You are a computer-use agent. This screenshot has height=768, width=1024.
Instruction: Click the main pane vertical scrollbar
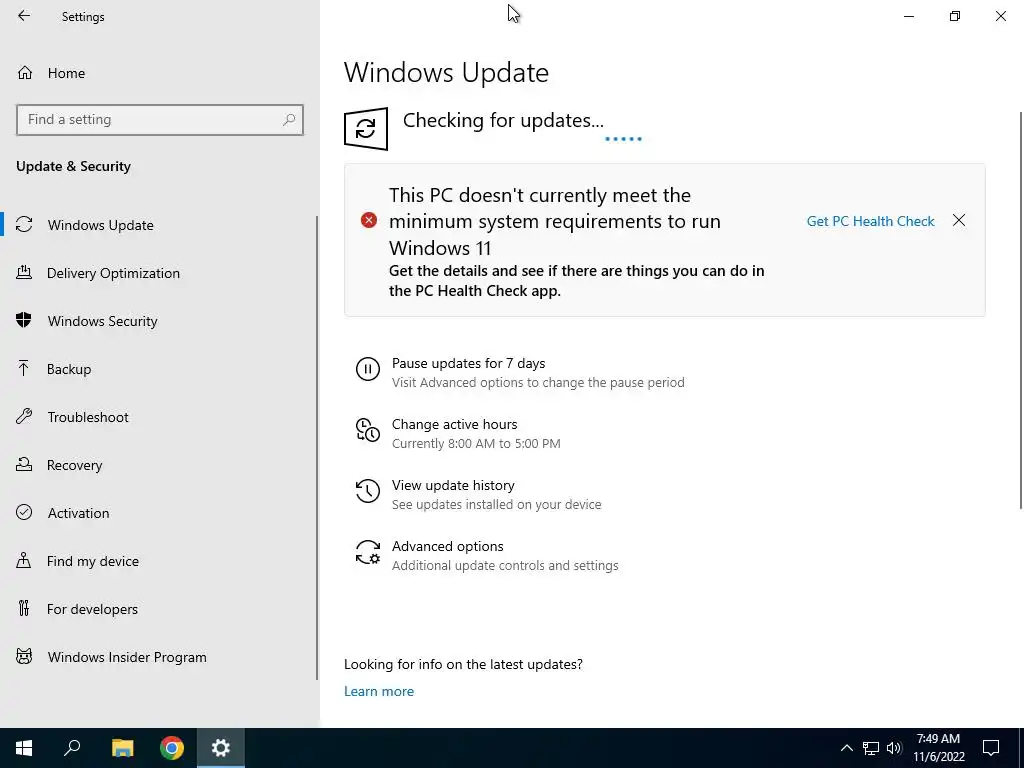coord(1021,310)
